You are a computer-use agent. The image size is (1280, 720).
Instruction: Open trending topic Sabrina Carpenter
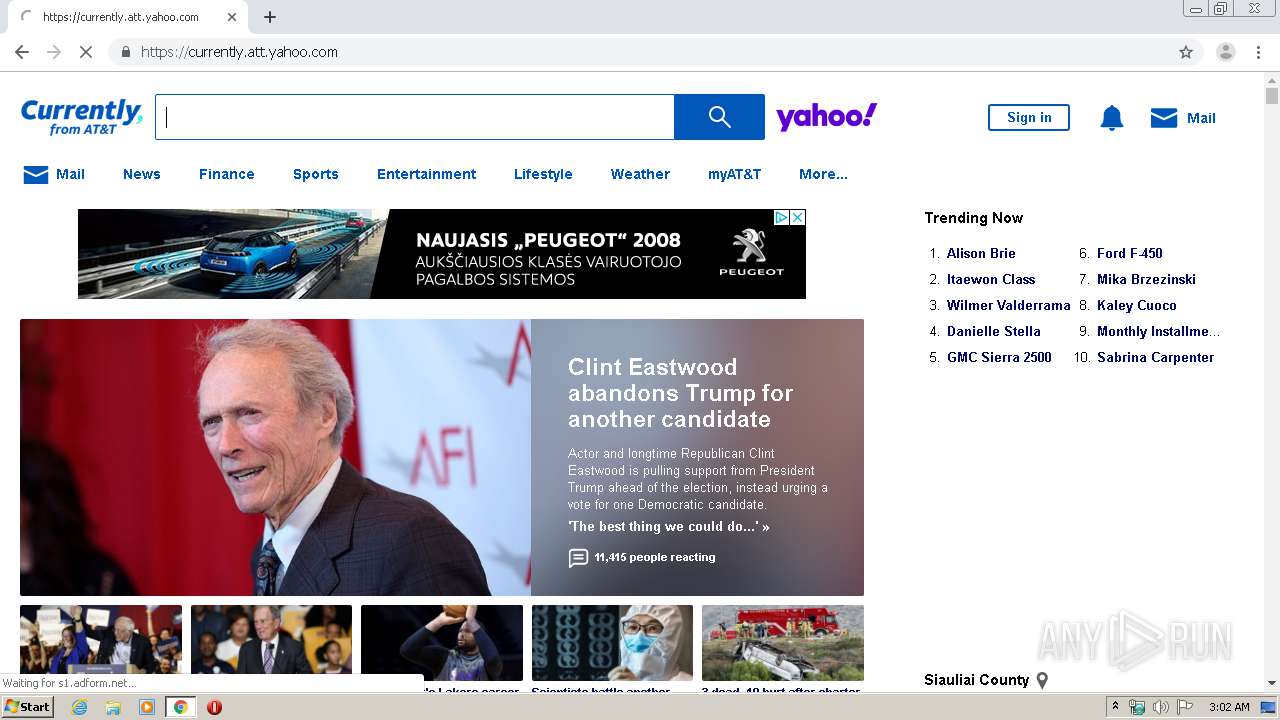point(1155,357)
